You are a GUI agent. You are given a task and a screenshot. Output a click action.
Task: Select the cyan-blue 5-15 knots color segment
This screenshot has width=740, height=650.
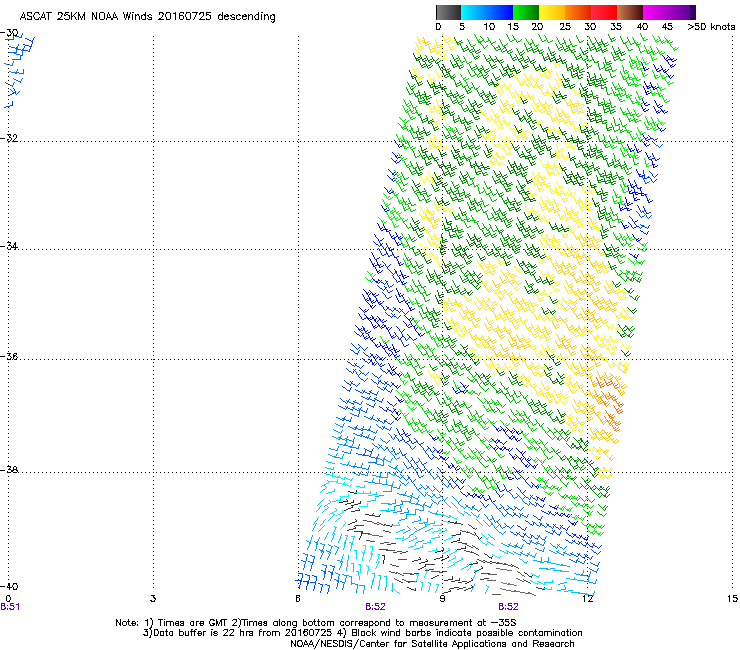tap(487, 12)
